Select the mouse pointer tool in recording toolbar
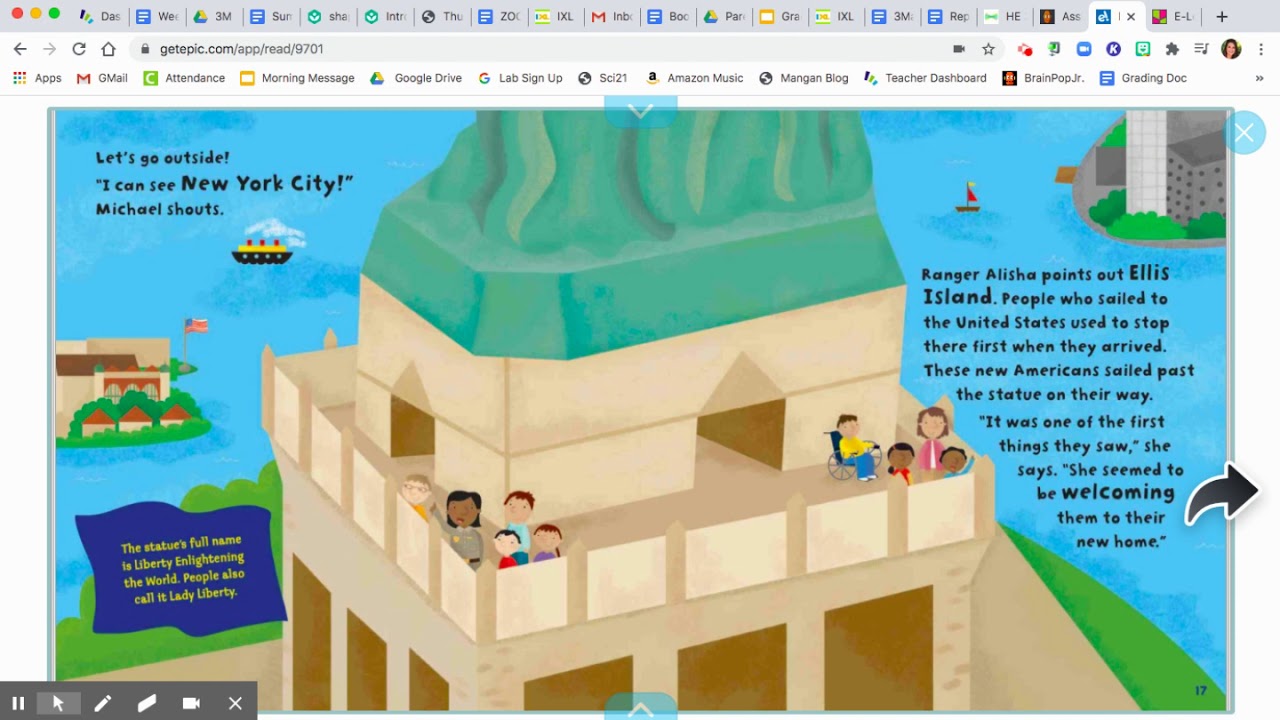The width and height of the screenshot is (1280, 720). click(x=58, y=703)
